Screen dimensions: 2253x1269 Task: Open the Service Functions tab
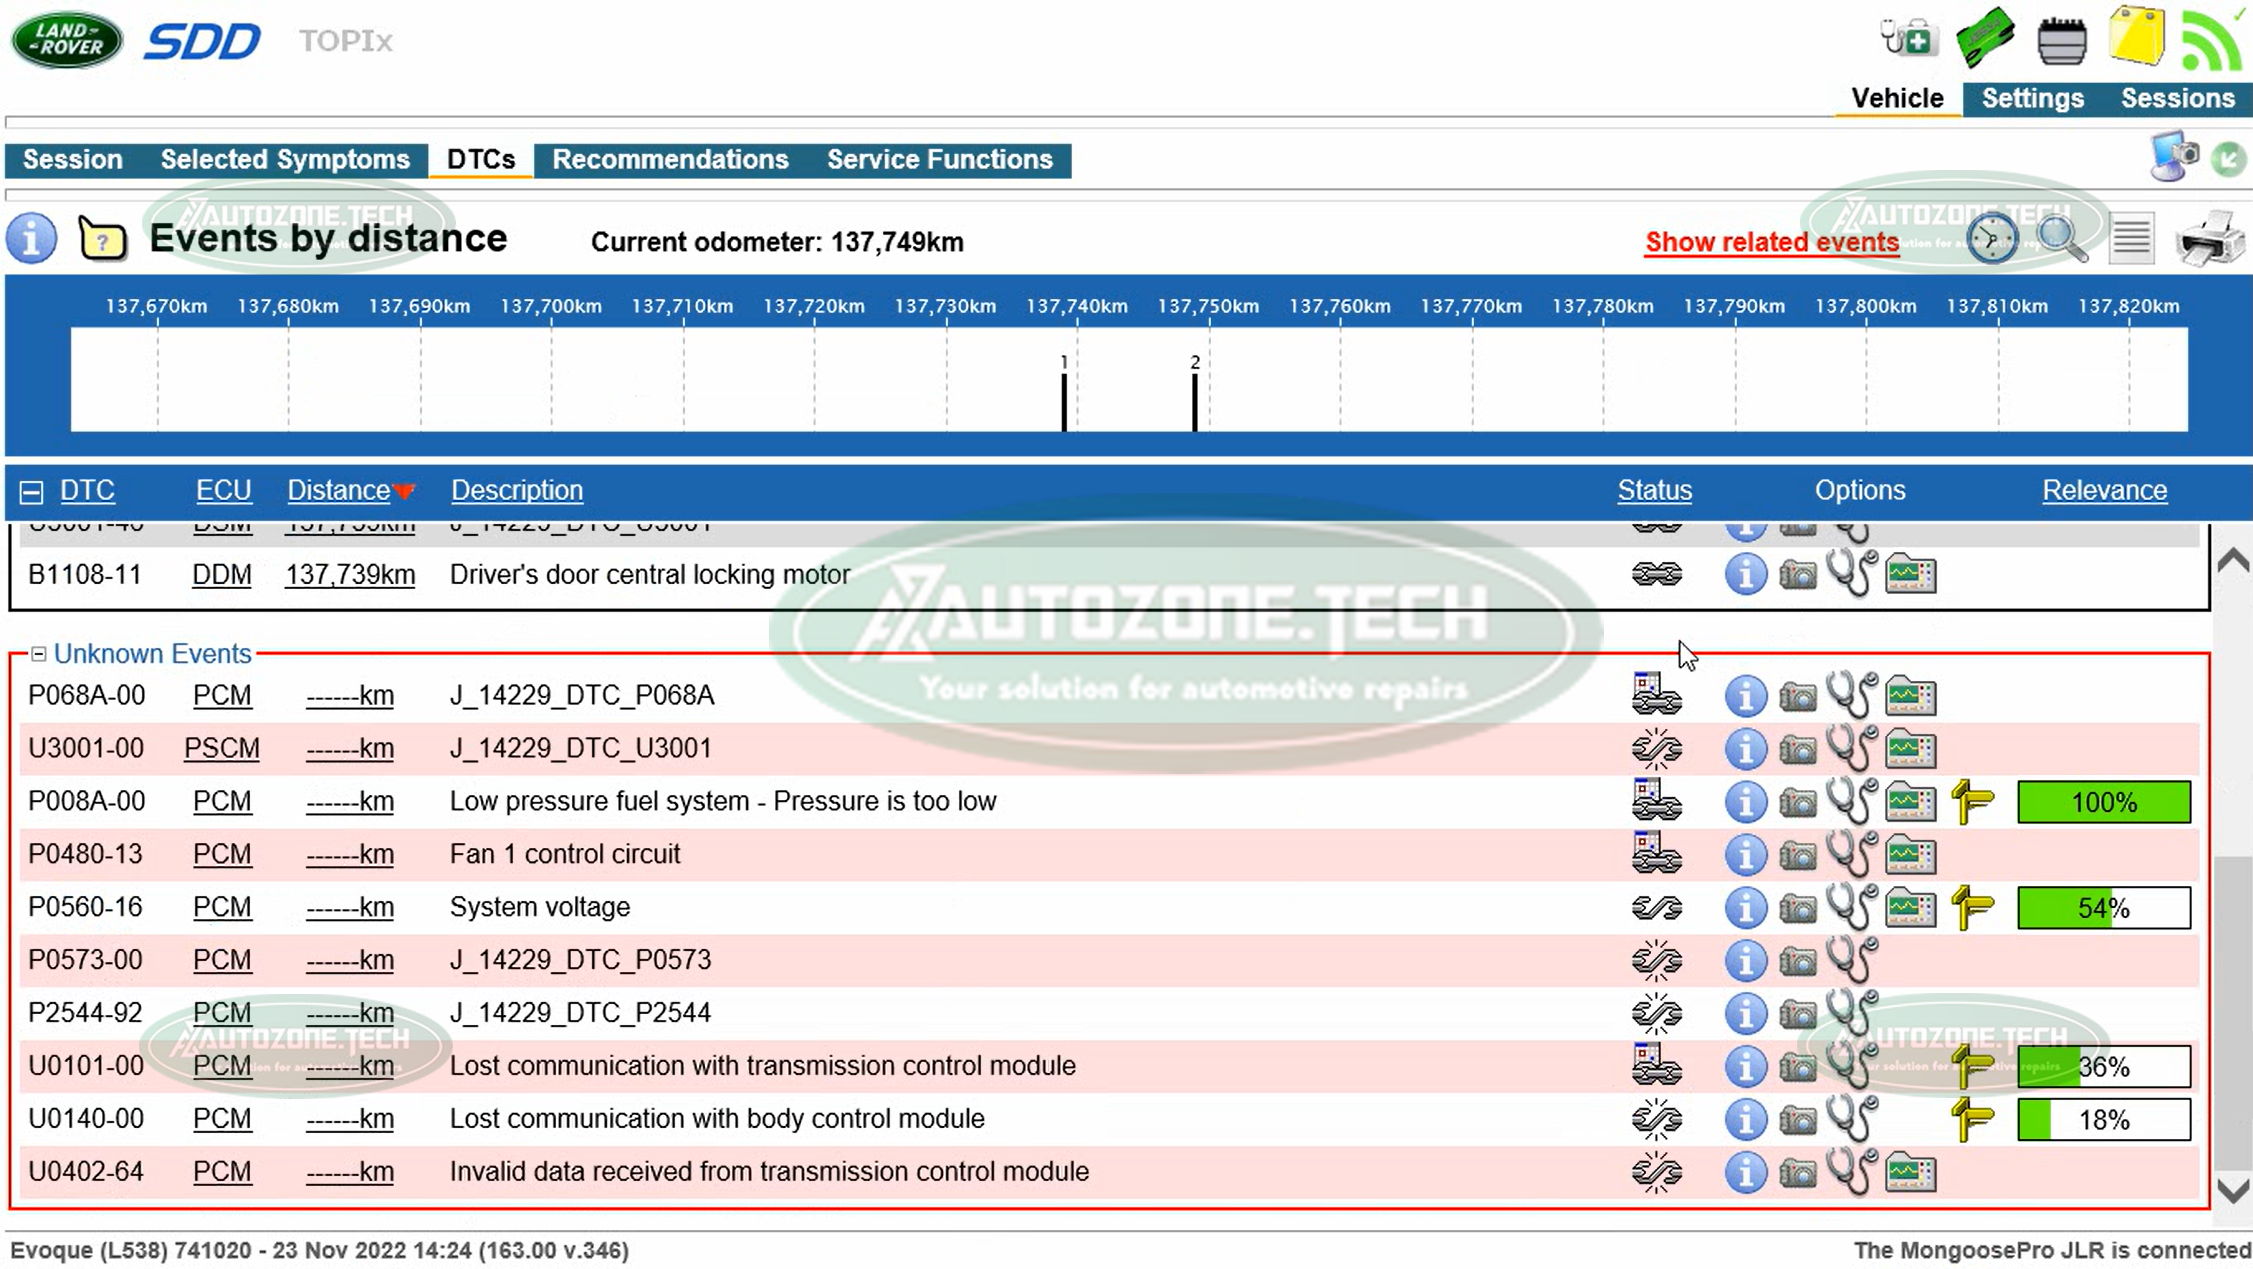click(x=939, y=159)
